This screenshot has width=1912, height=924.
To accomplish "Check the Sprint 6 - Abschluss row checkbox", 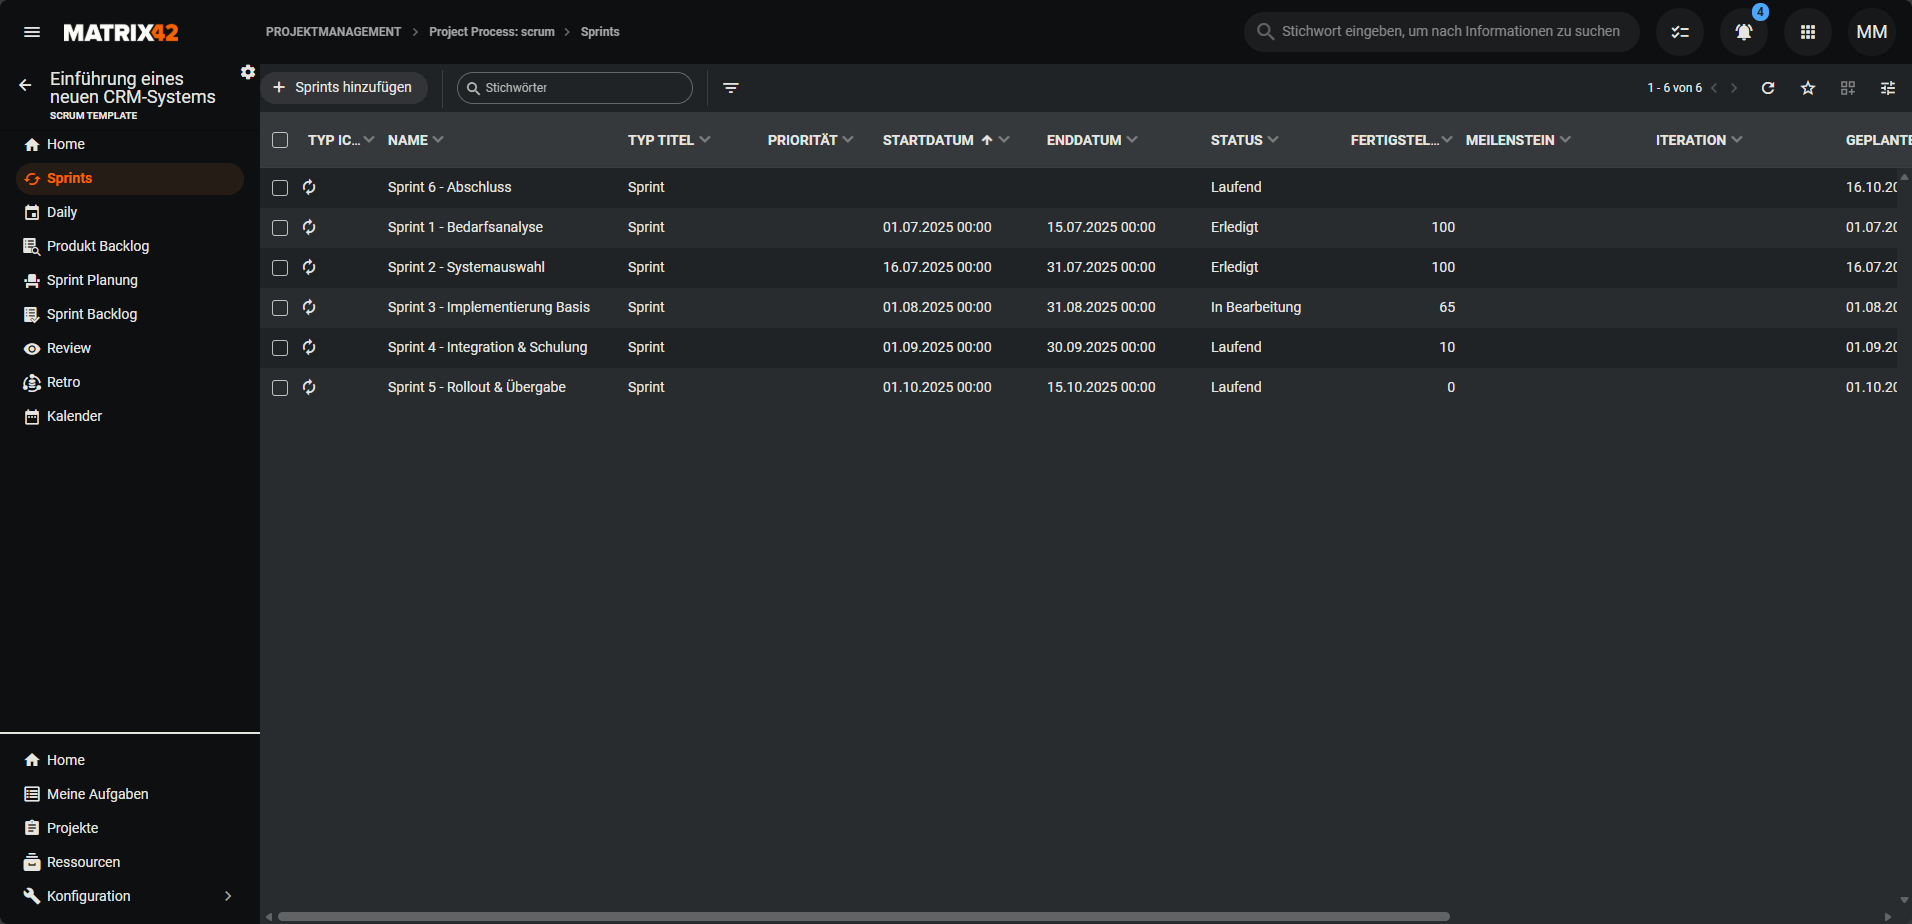I will coord(280,188).
